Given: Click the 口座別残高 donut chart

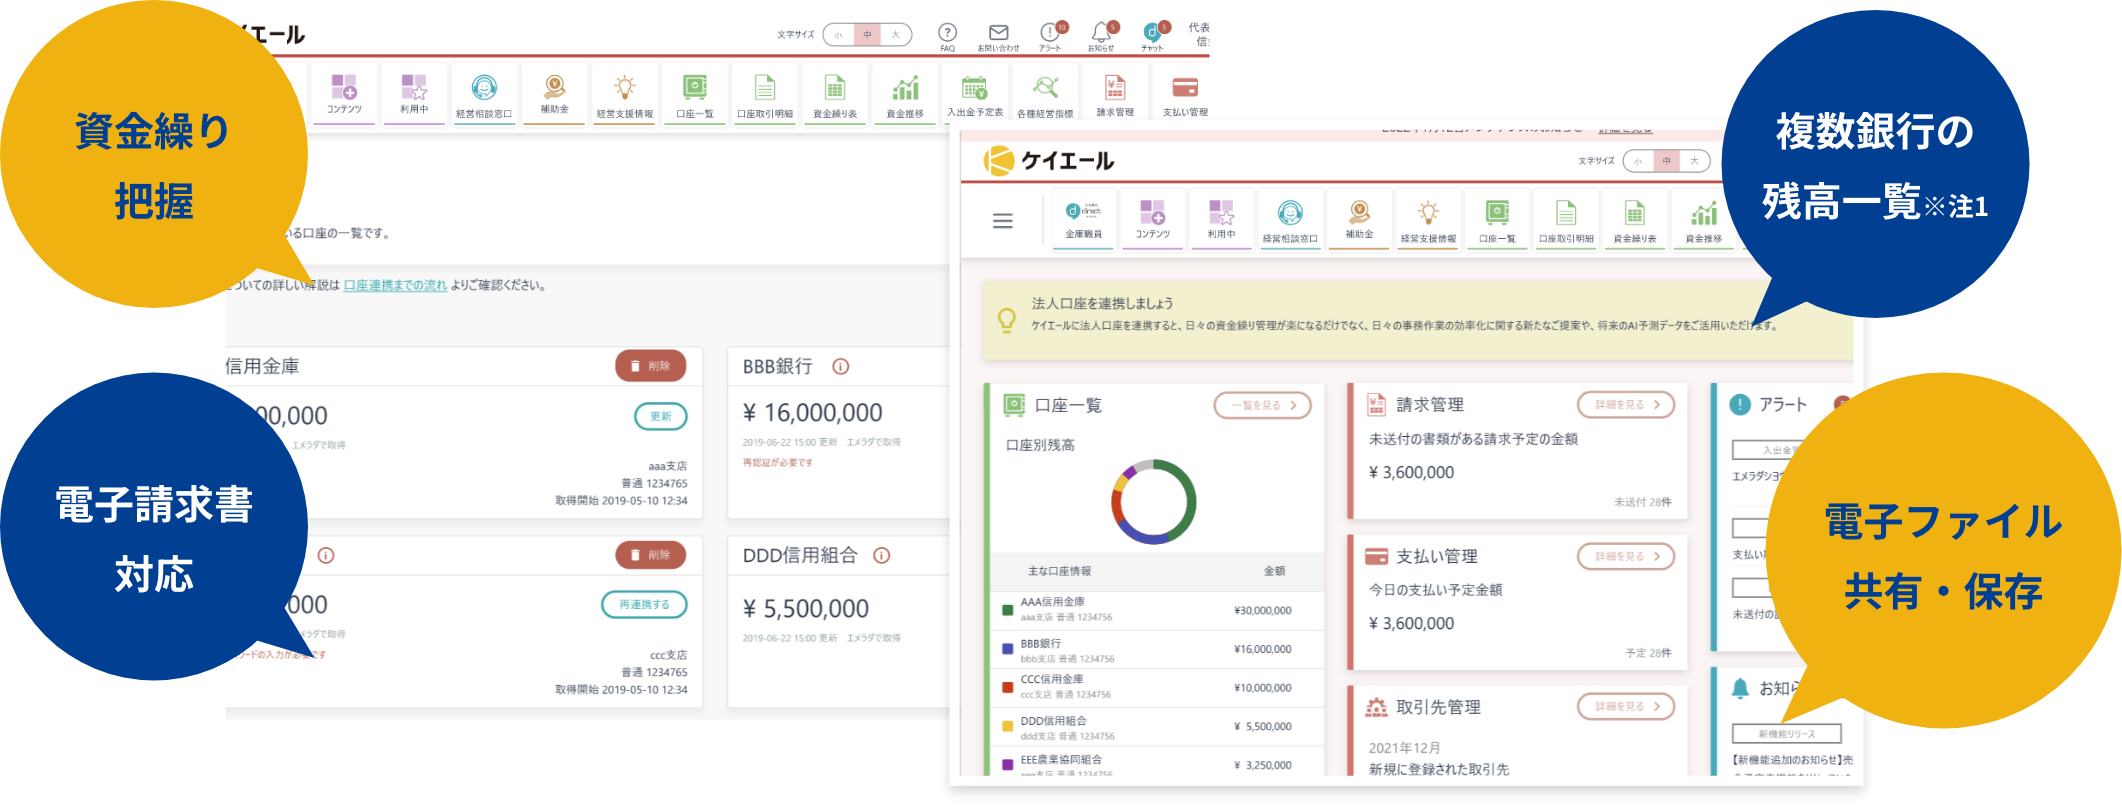Looking at the screenshot, I should pyautogui.click(x=1153, y=502).
